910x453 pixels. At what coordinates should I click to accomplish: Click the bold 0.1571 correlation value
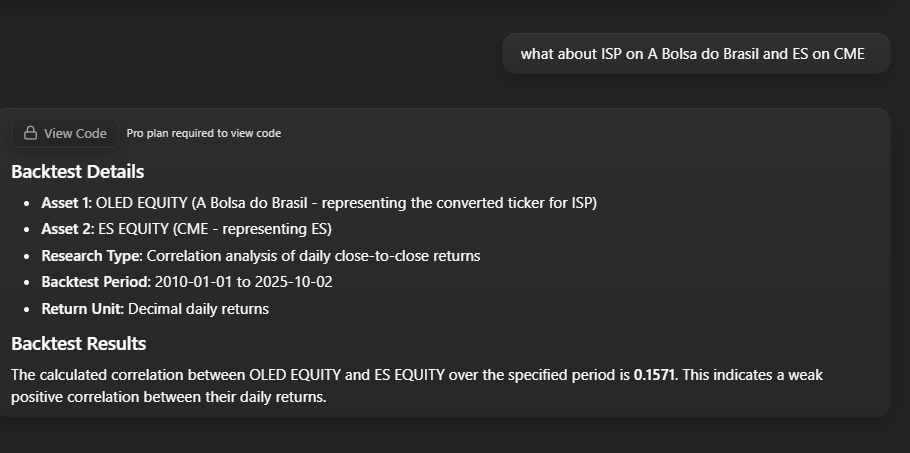tap(655, 375)
